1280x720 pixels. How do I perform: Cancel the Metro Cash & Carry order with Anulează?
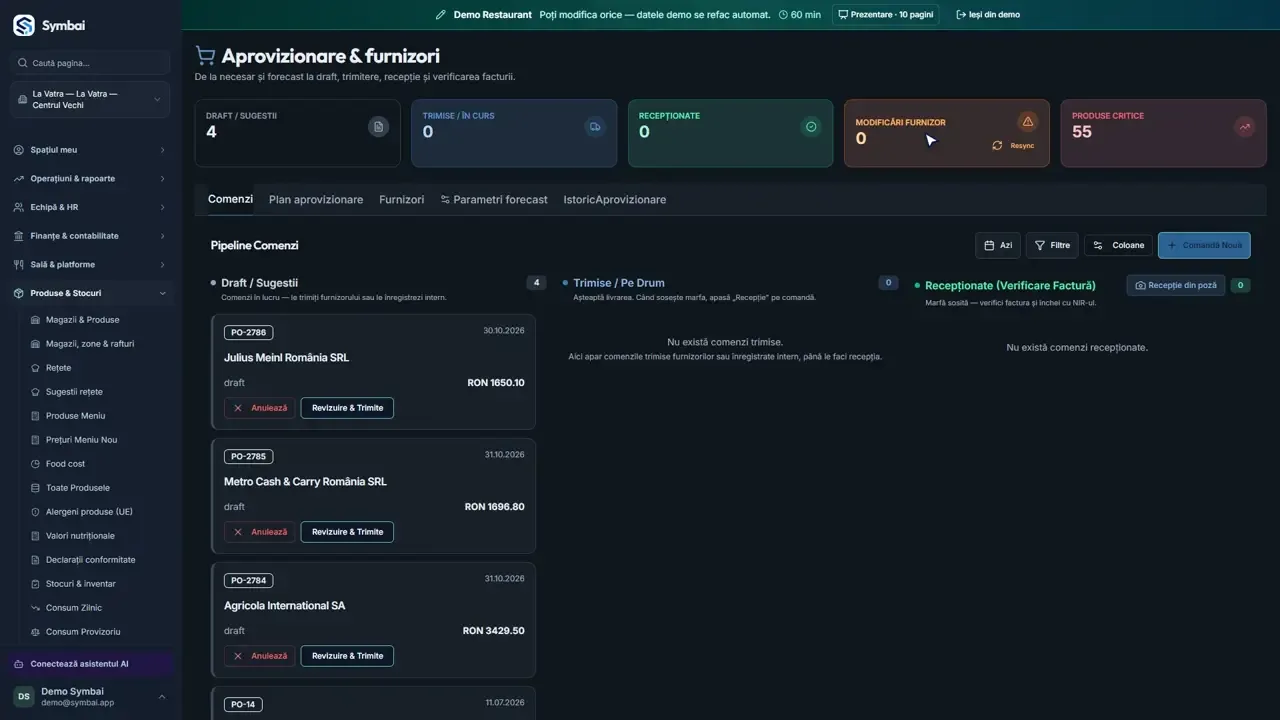259,532
